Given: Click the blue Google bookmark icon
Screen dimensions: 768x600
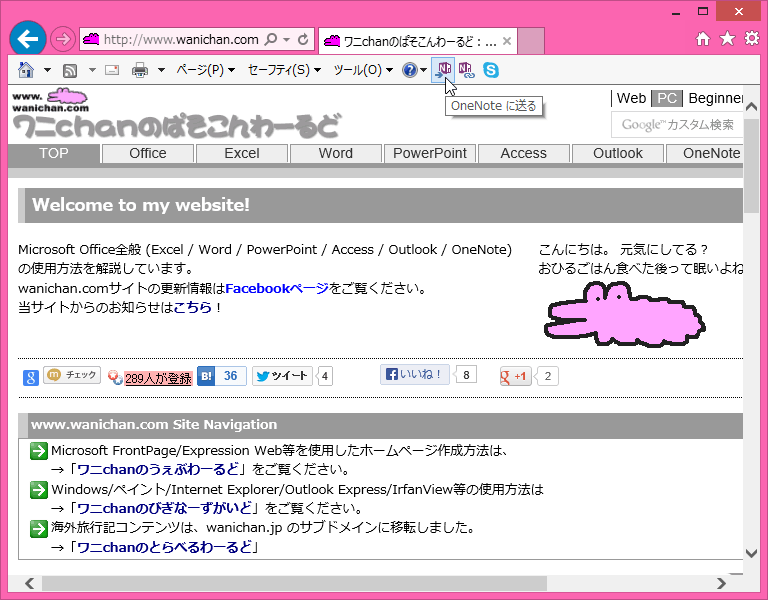Looking at the screenshot, I should 31,377.
